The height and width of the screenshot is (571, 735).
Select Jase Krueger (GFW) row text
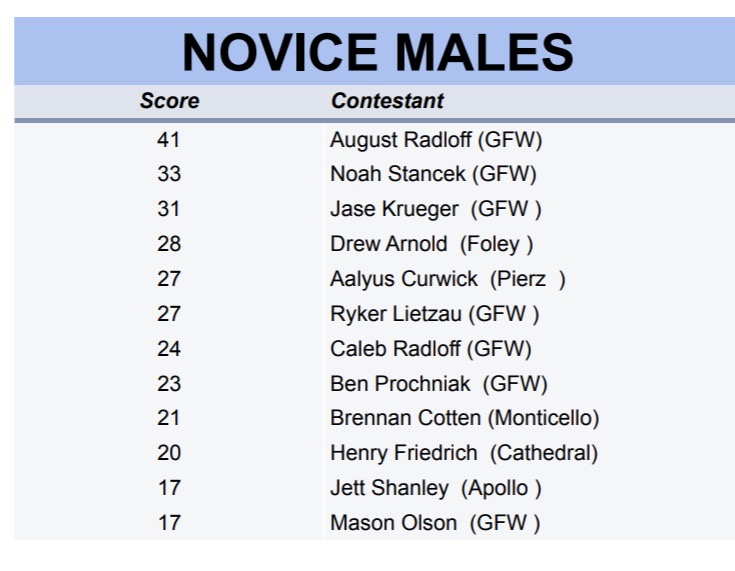436,209
